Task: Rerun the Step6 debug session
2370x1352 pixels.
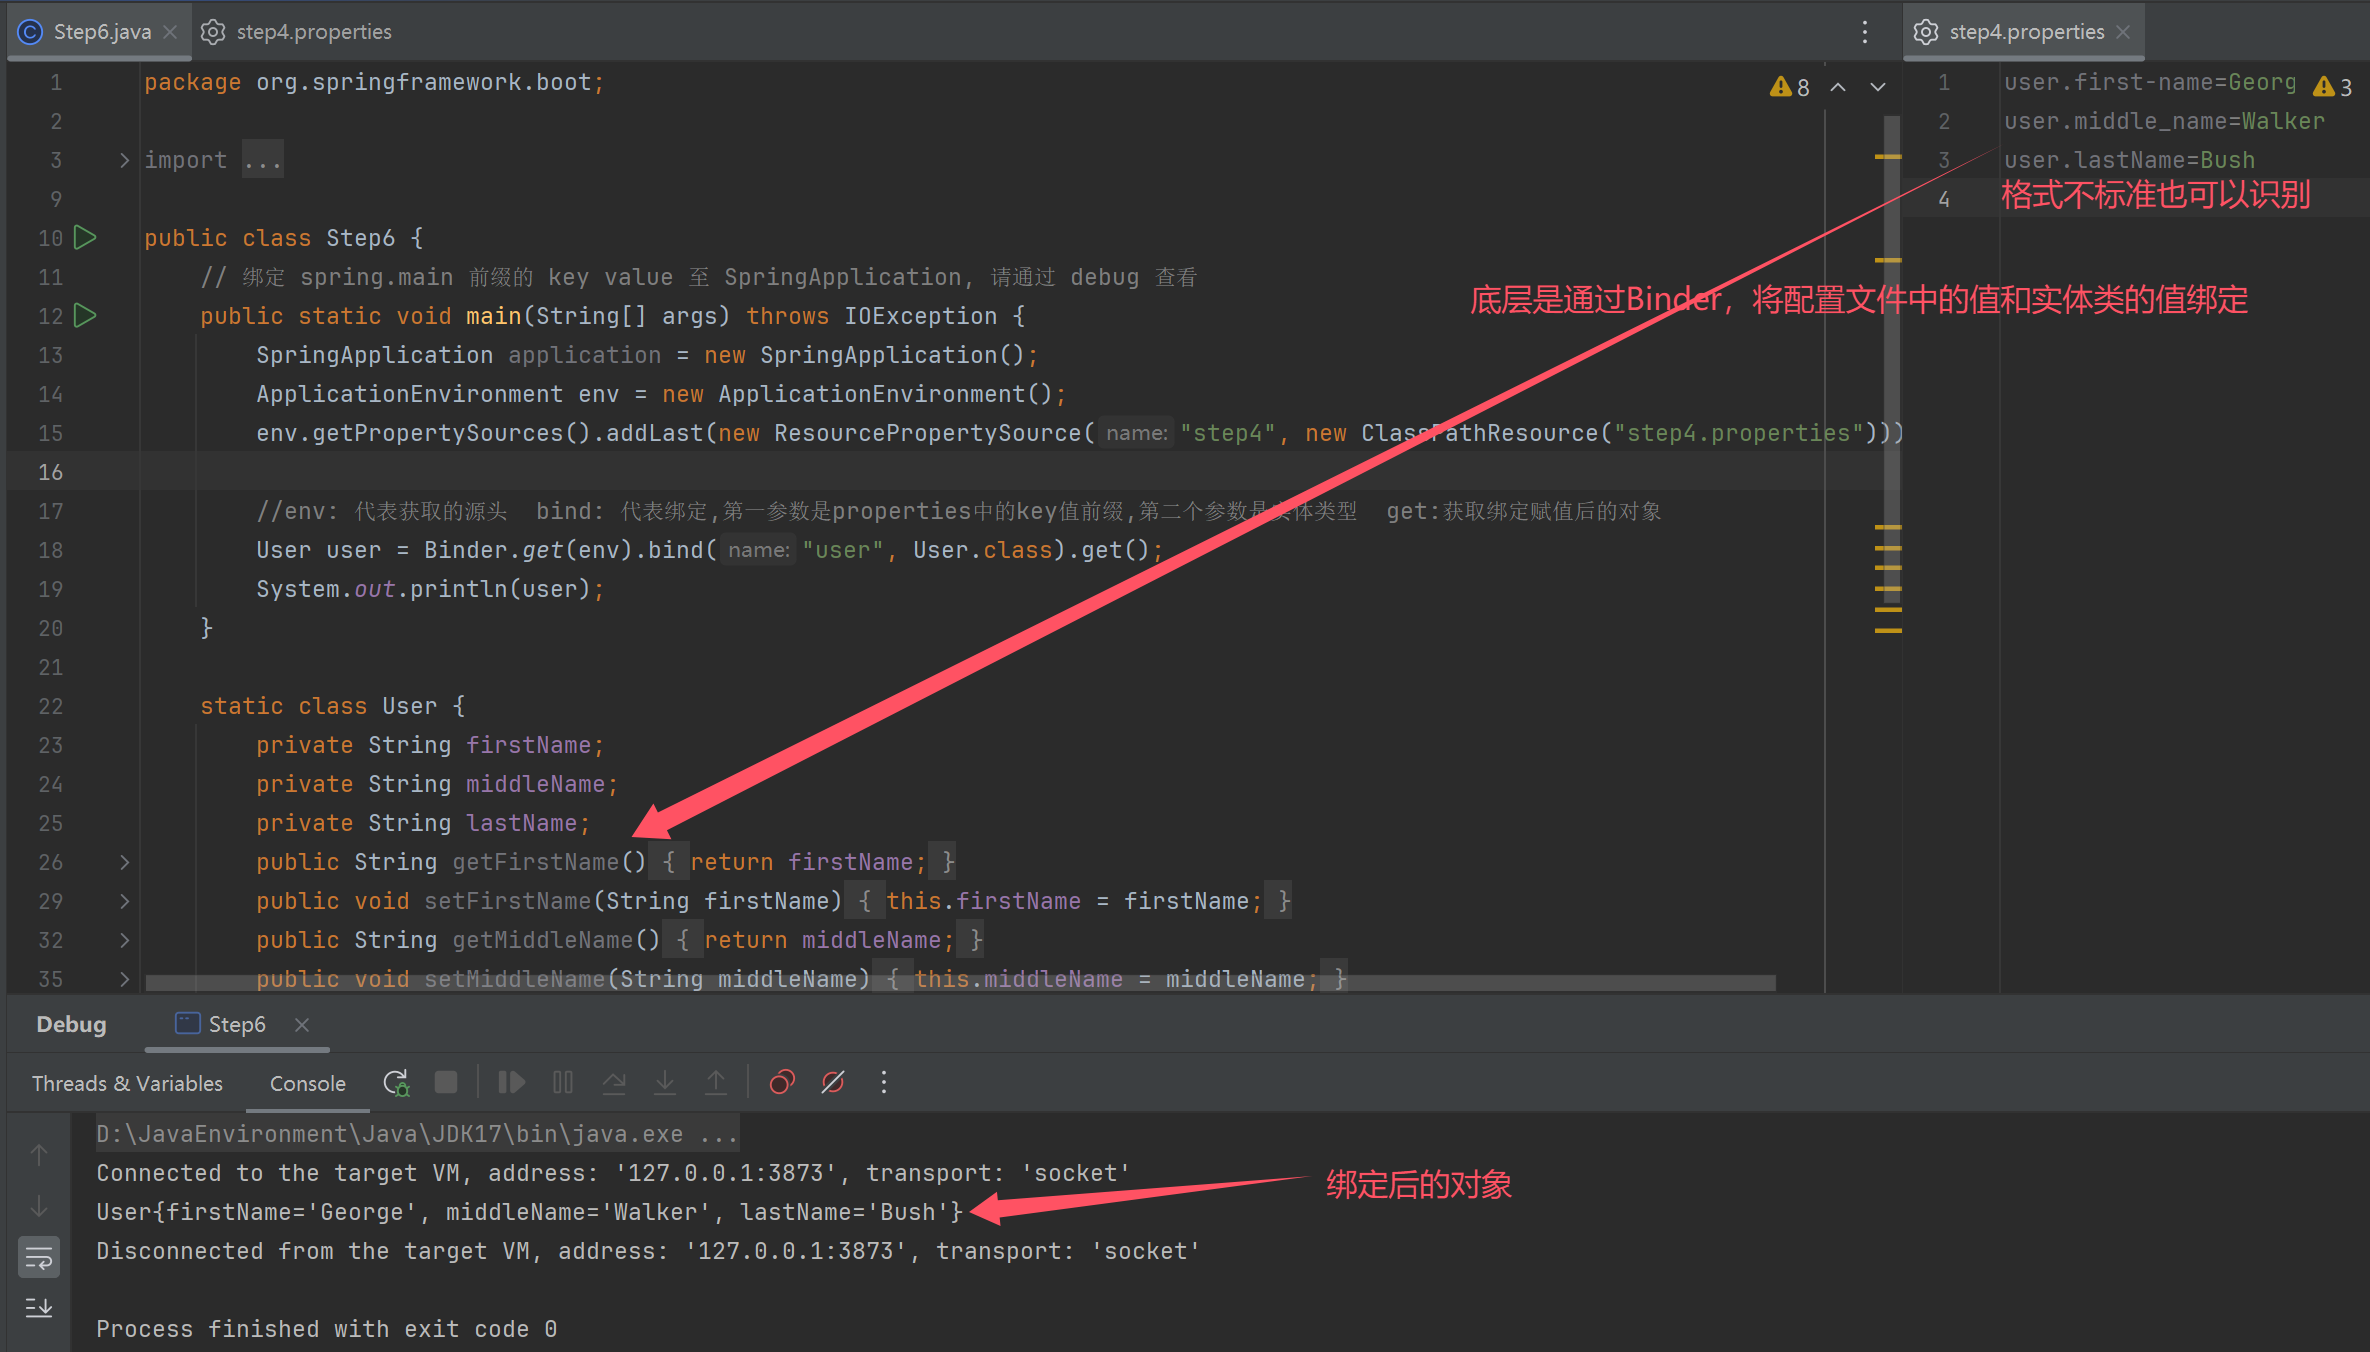Action: pyautogui.click(x=396, y=1083)
